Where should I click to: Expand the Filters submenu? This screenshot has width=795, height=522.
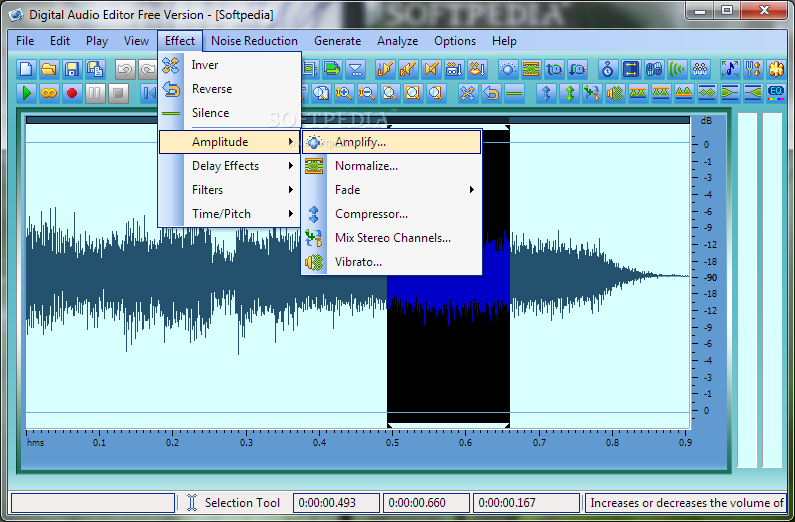tap(230, 190)
